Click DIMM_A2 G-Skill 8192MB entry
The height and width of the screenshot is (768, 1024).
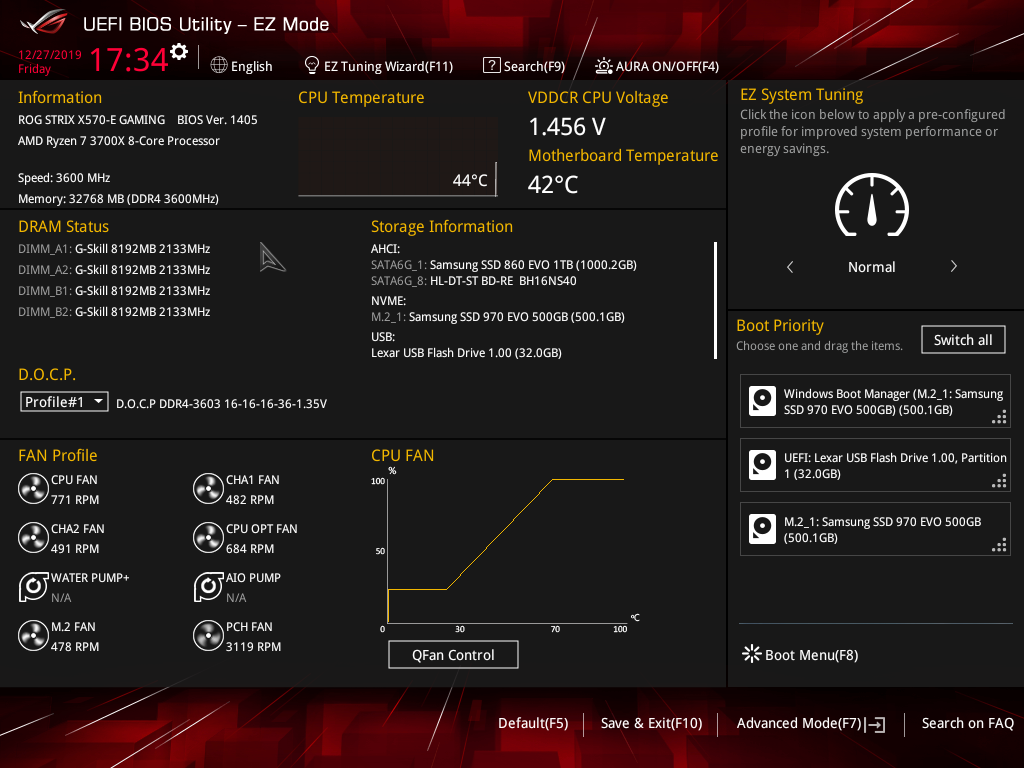(114, 270)
